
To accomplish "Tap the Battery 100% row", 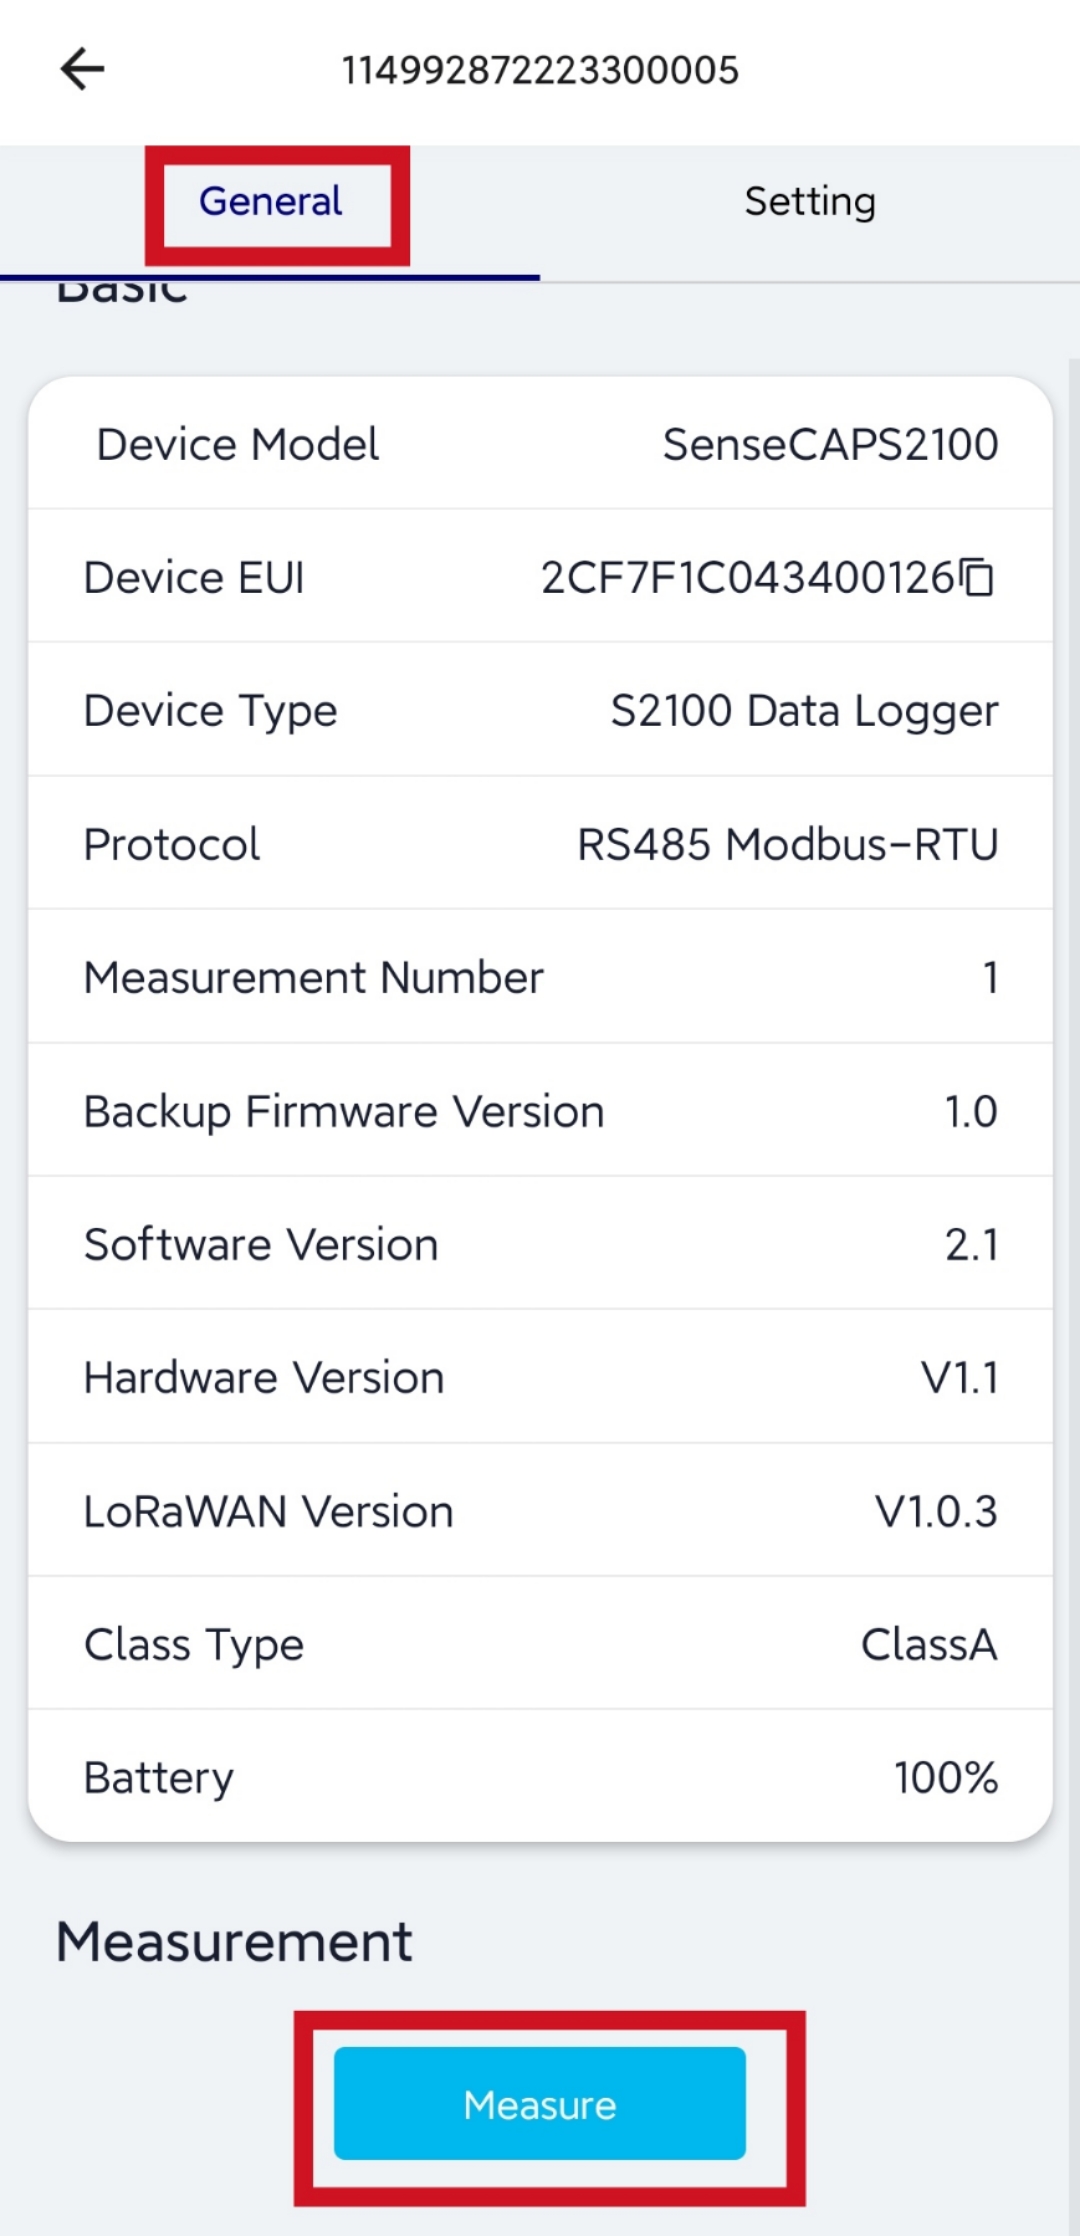I will point(540,1777).
